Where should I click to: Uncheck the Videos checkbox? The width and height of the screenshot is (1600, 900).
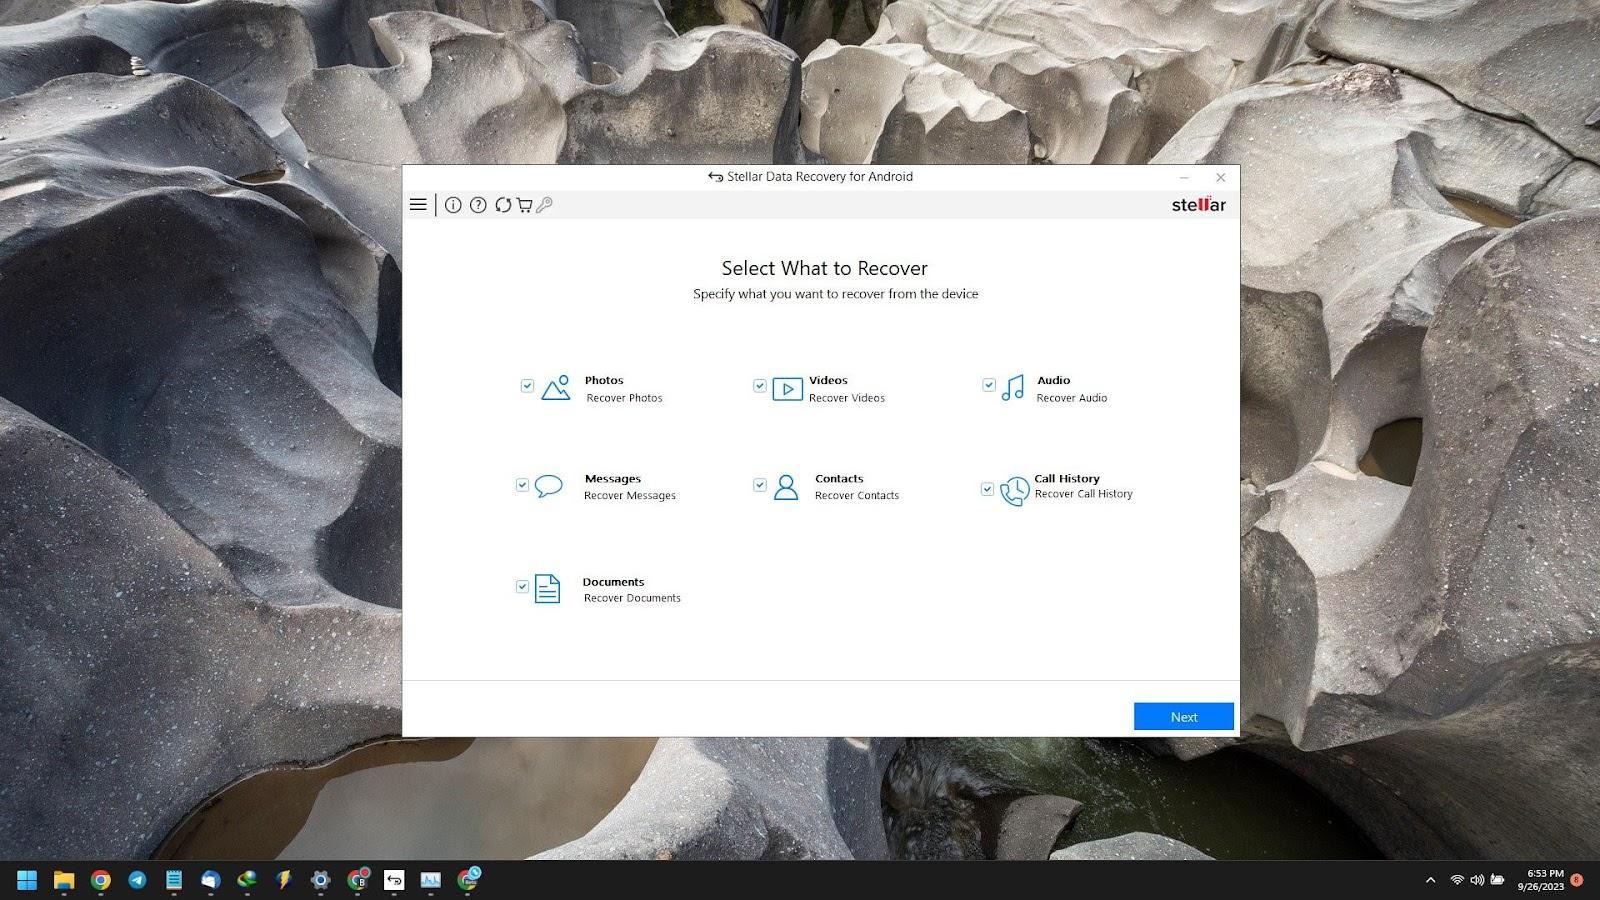coord(760,386)
